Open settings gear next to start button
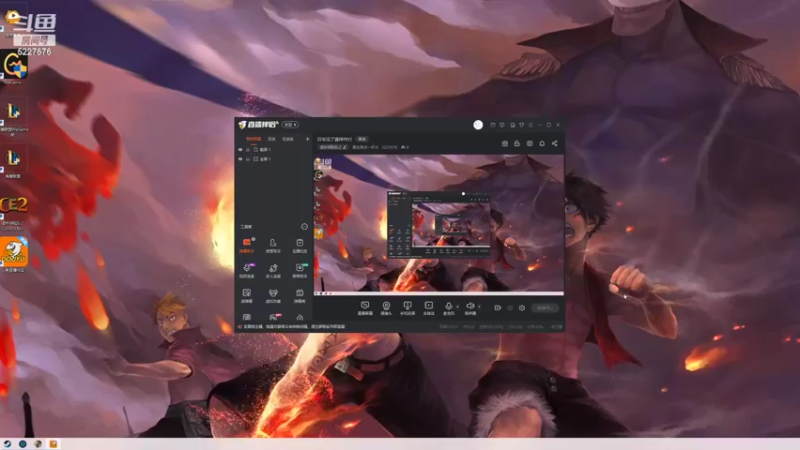800x450 pixels. [x=521, y=308]
